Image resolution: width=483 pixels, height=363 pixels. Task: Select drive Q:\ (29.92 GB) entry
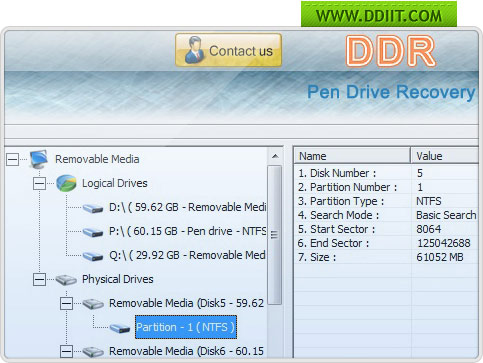click(x=187, y=255)
